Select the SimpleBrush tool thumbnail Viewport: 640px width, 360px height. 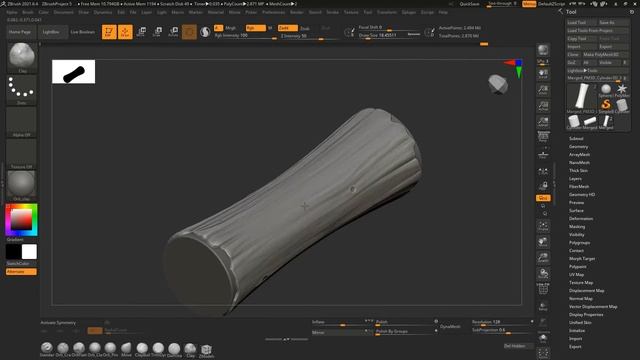[x=606, y=105]
